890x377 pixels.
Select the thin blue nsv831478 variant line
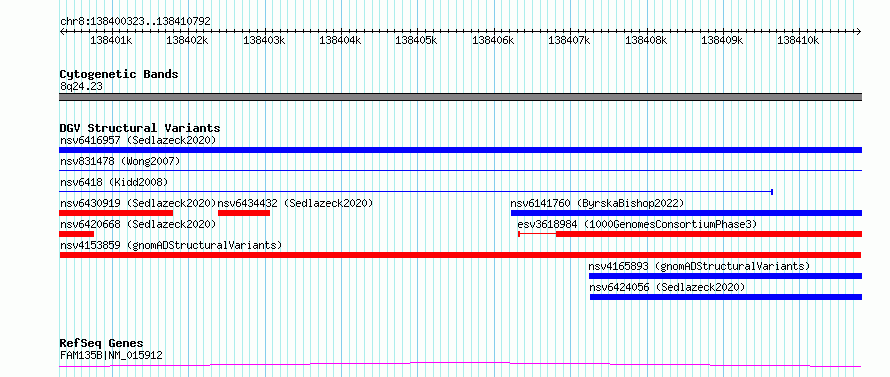460,170
